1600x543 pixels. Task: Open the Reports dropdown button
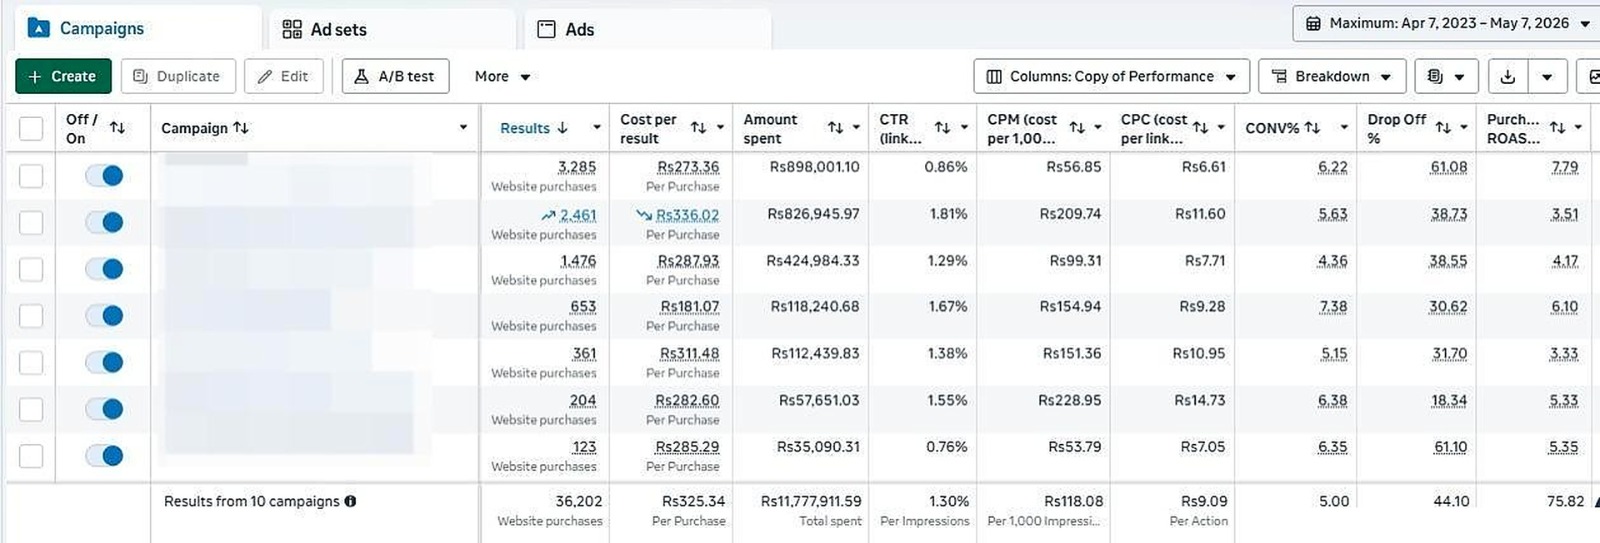(x=1446, y=76)
